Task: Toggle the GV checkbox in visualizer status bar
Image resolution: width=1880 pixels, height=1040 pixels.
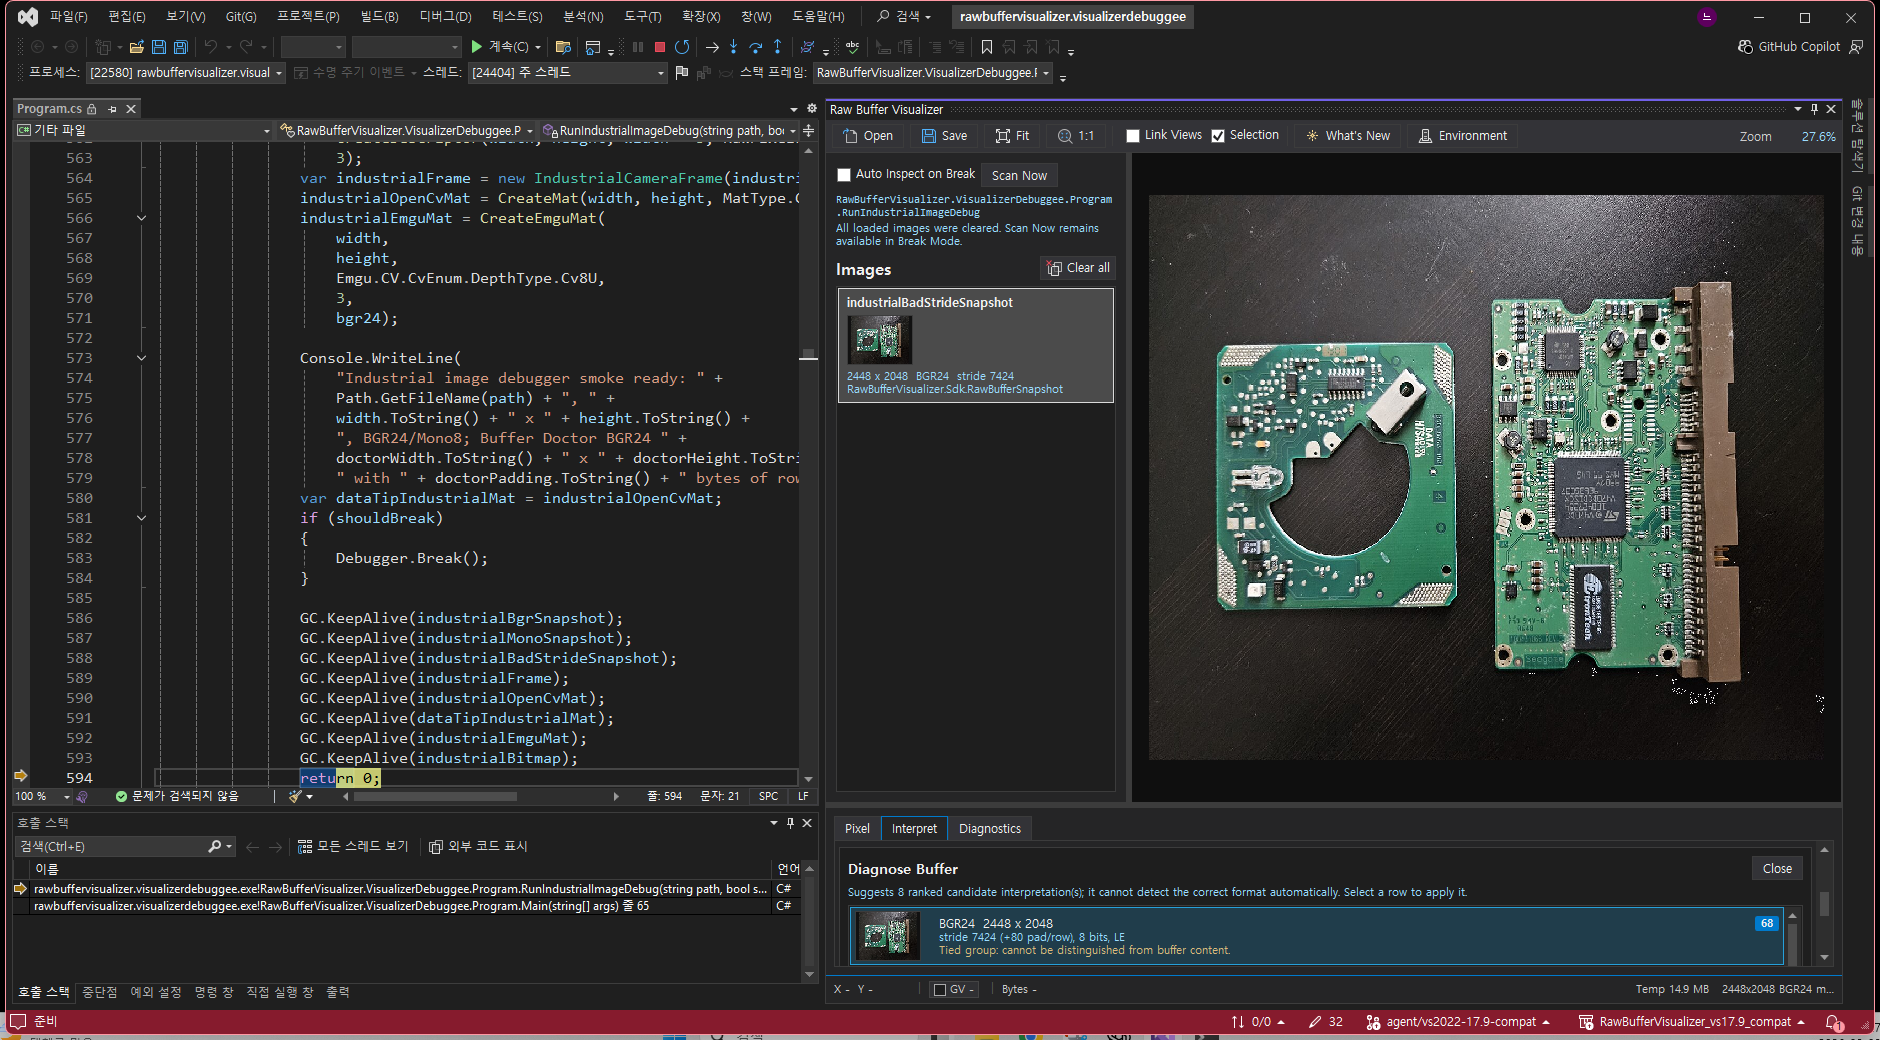Action: tap(939, 990)
